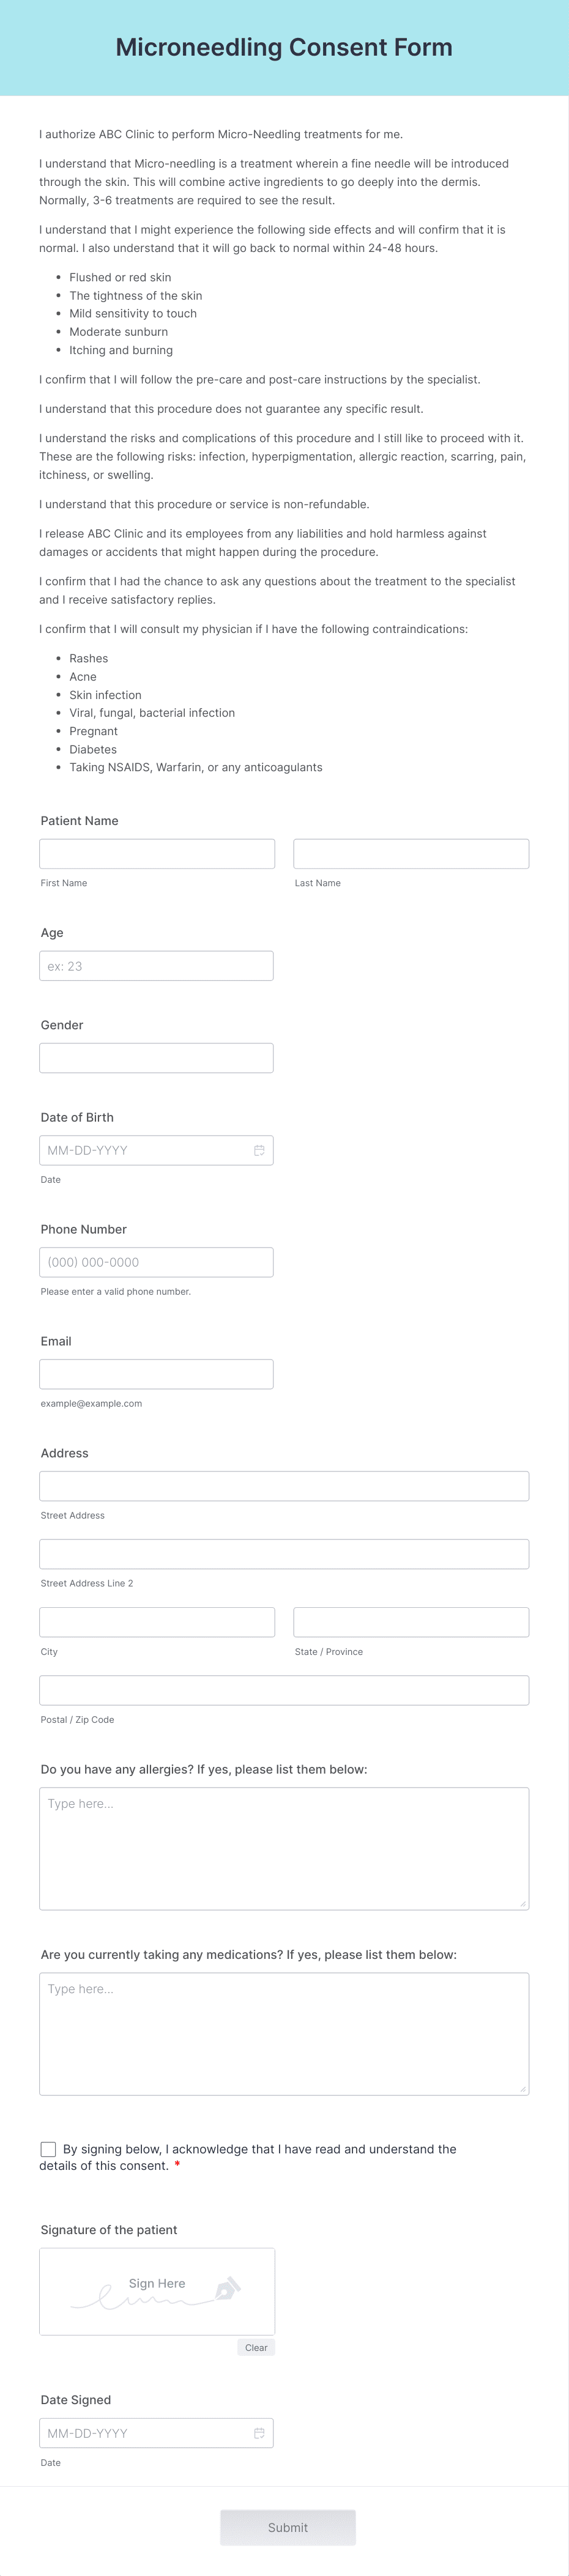Focus the First Name input field
The width and height of the screenshot is (569, 2576).
tap(156, 852)
